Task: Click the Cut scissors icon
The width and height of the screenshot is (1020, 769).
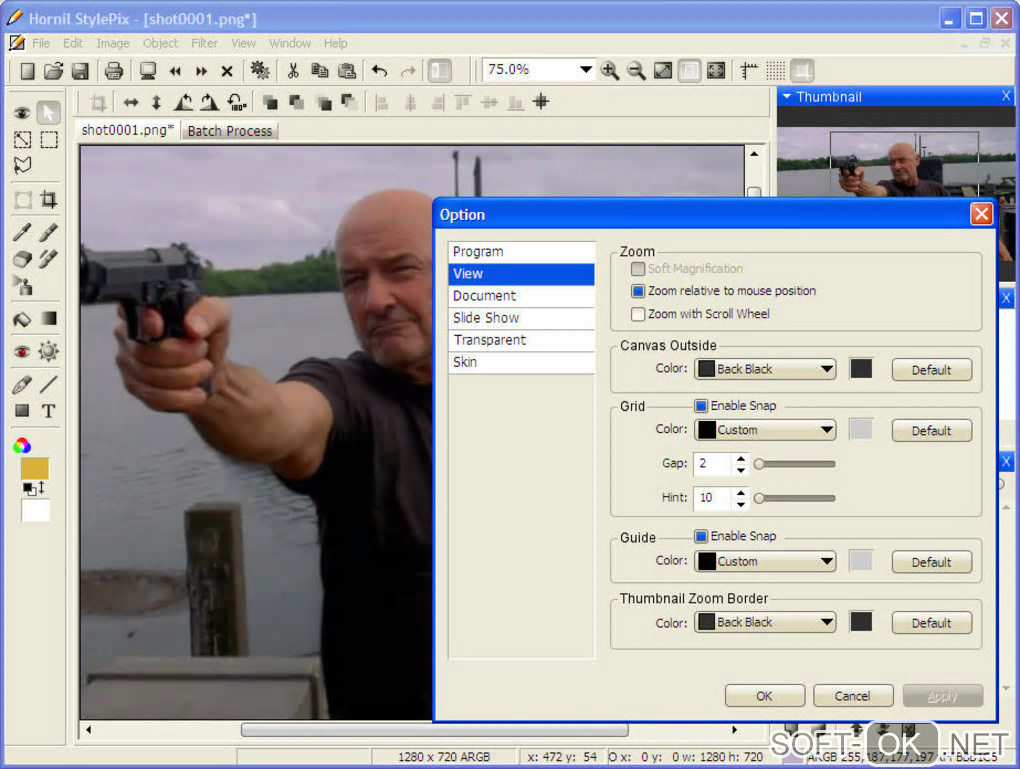Action: [x=293, y=70]
